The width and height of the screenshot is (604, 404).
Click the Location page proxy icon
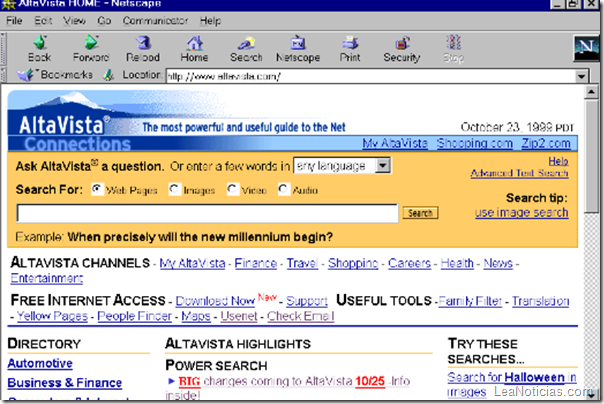coord(109,75)
